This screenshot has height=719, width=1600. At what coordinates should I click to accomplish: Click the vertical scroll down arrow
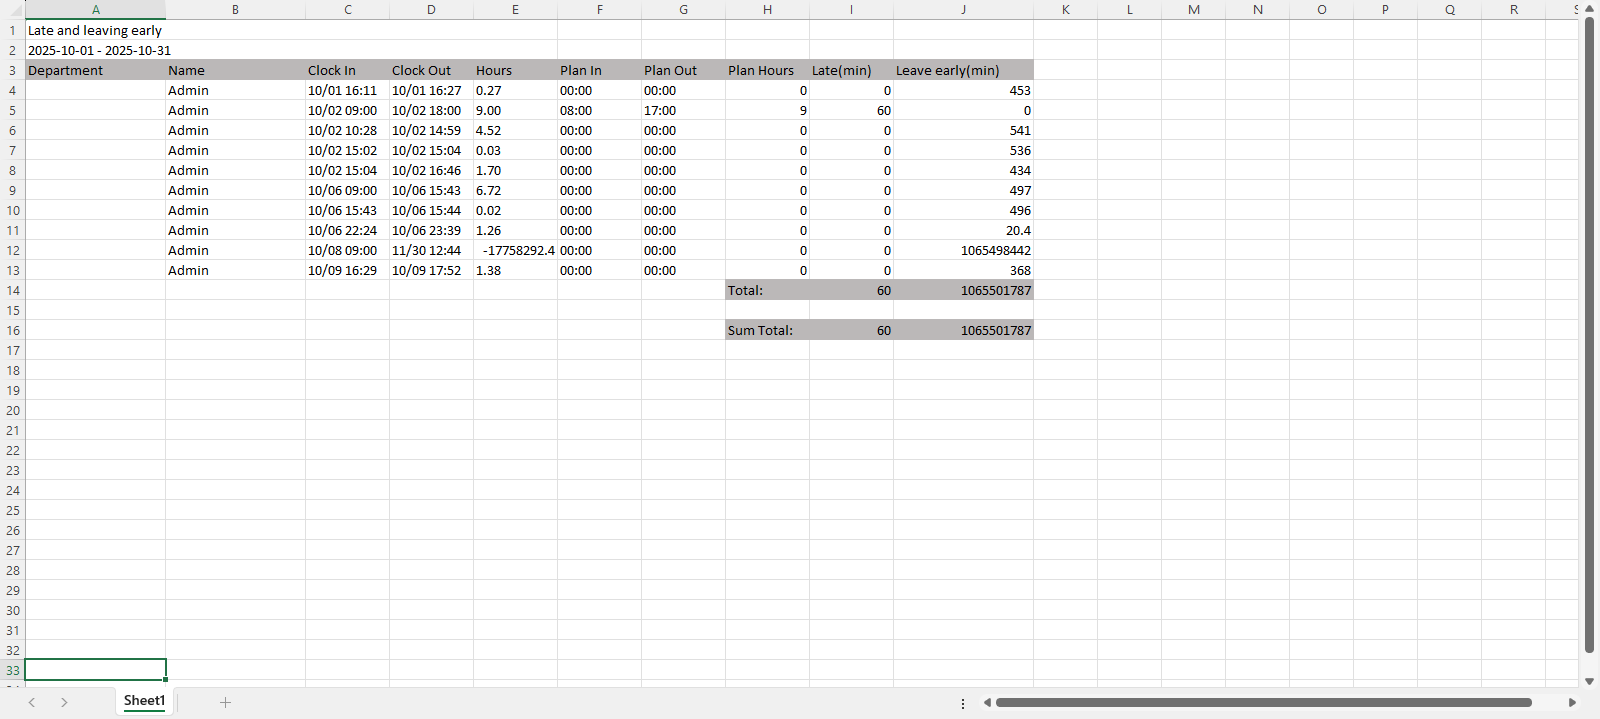[x=1589, y=681]
